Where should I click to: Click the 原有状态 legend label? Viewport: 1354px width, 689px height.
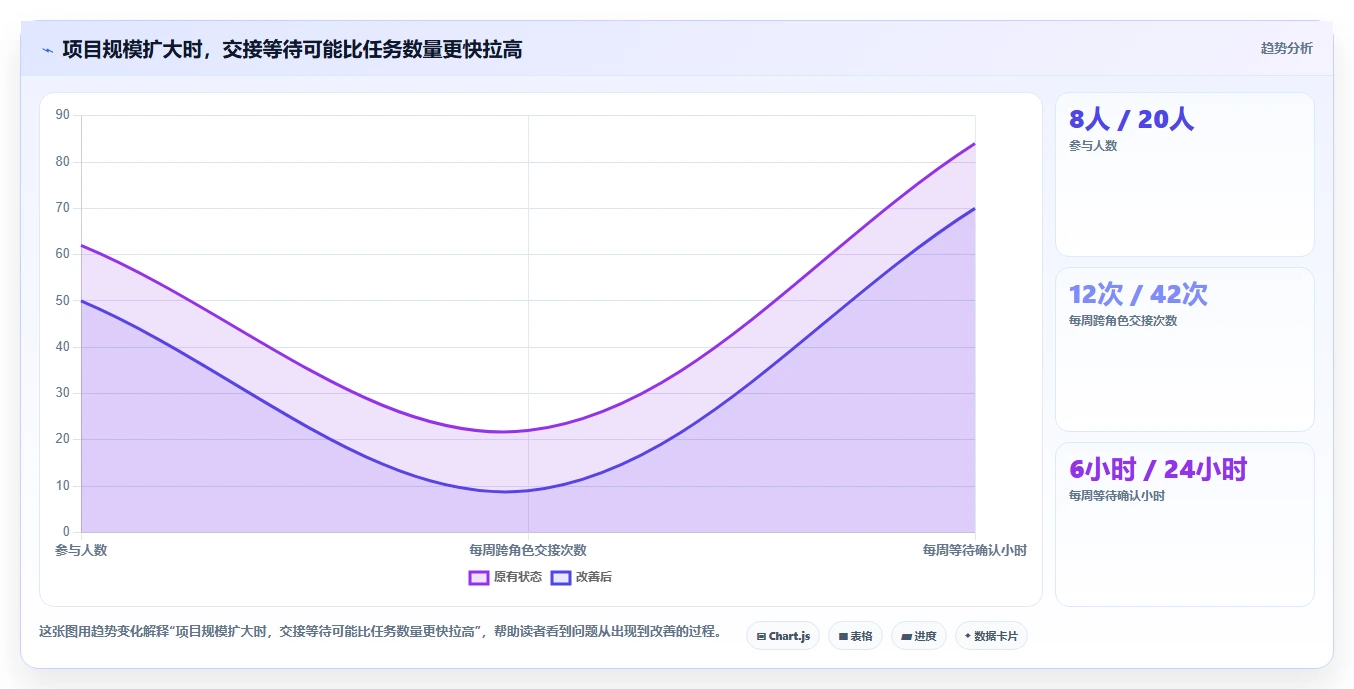(517, 577)
